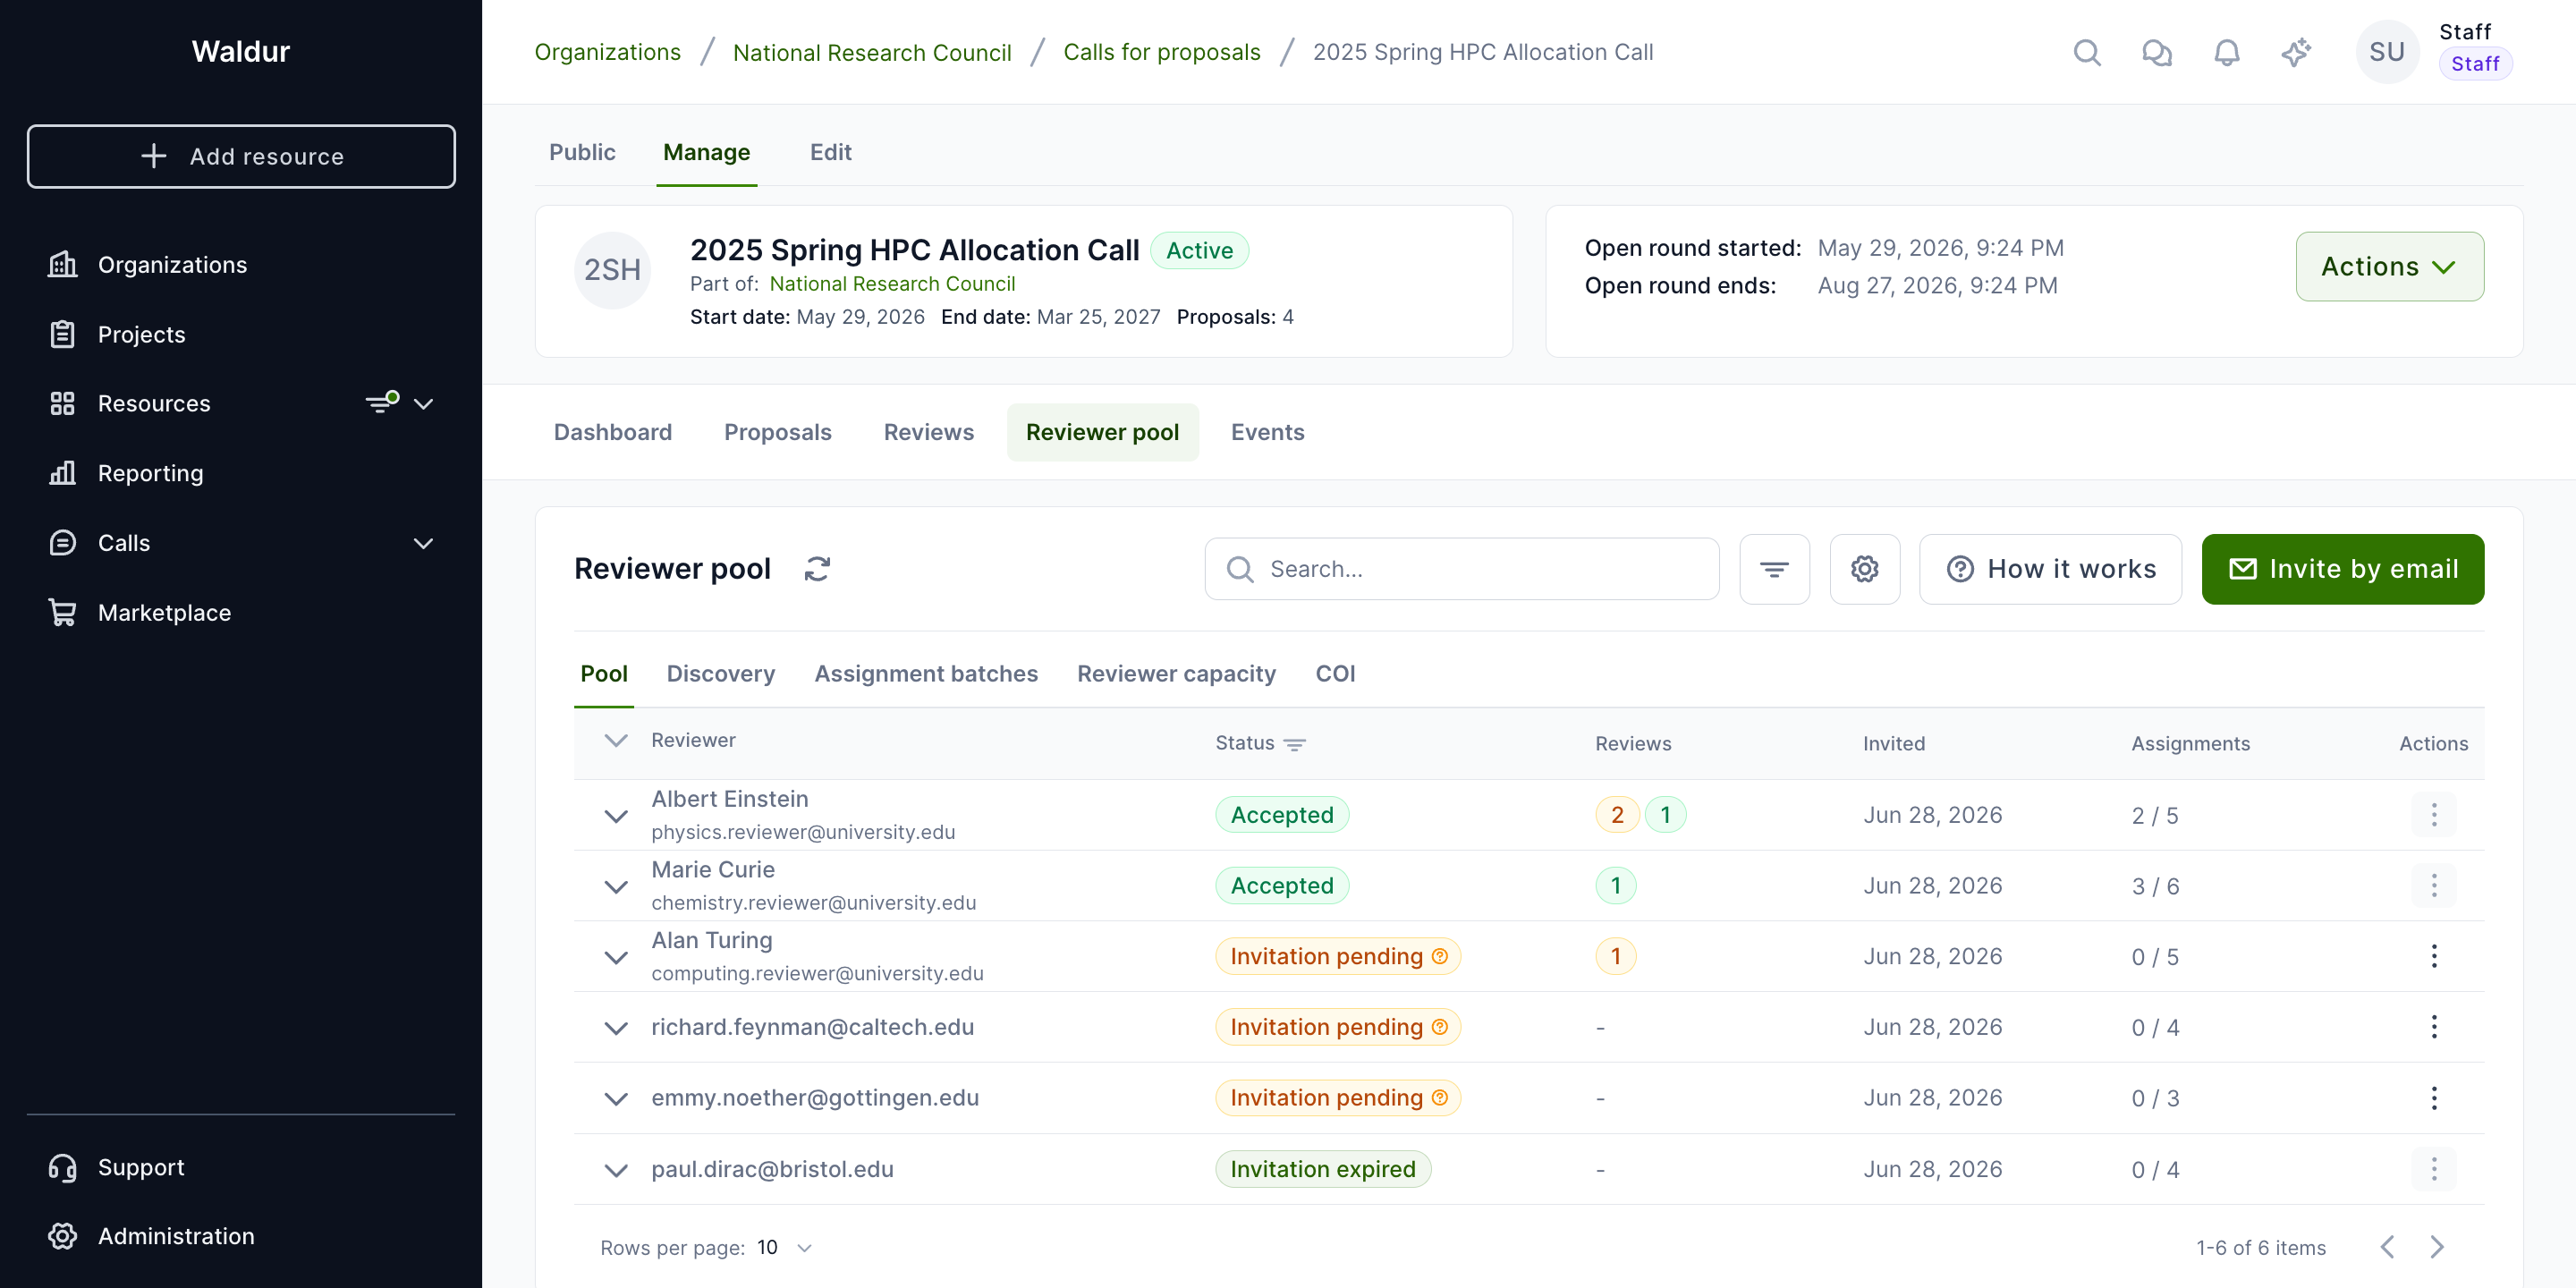
Task: Click the Waldur logo title
Action: [241, 51]
